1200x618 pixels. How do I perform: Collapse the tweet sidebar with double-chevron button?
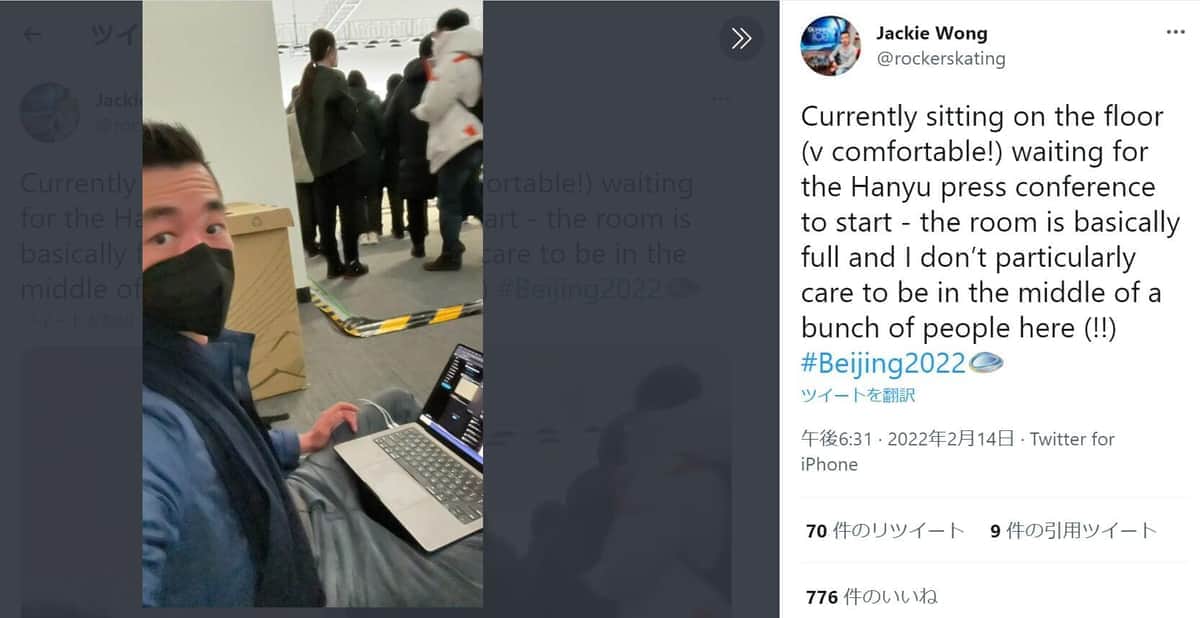point(741,38)
